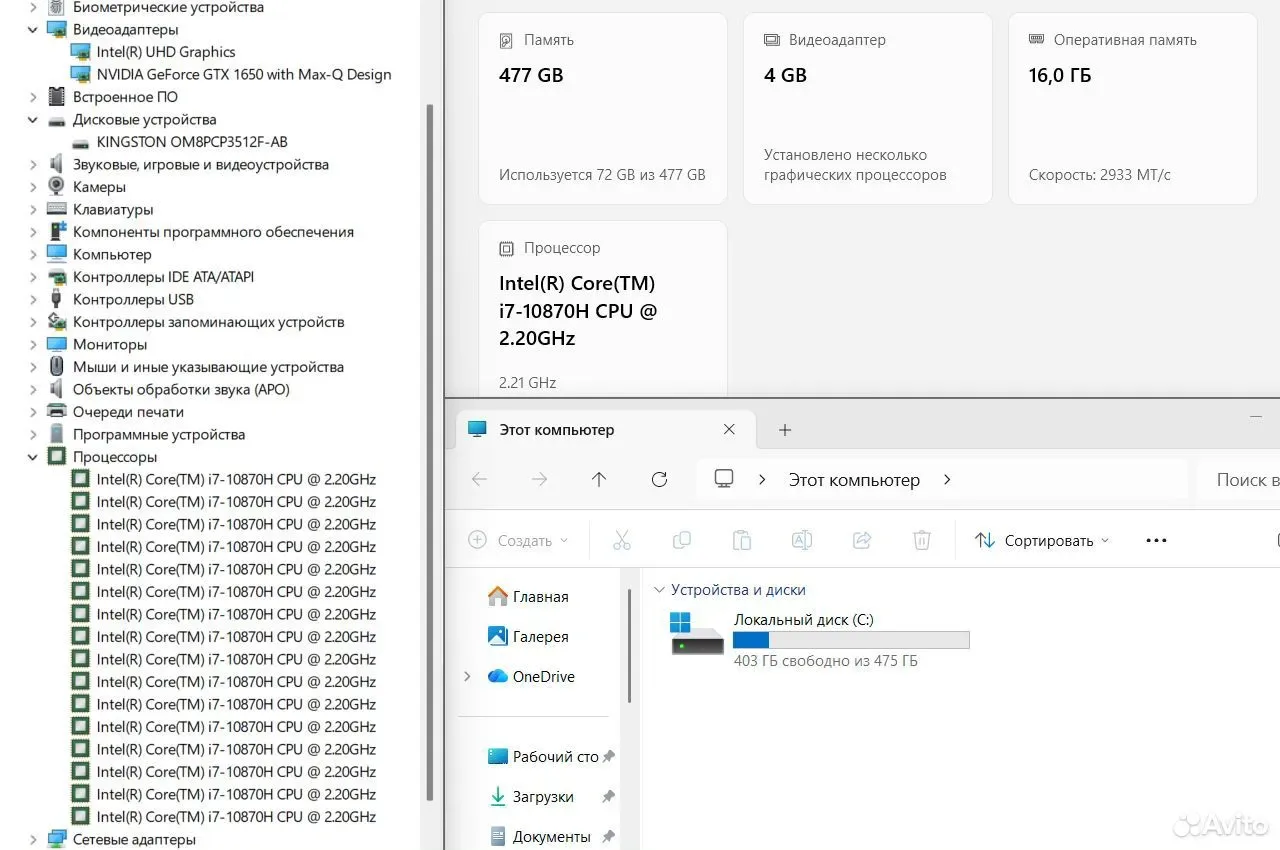Click the pin icon next to Загрузки
The image size is (1280, 850).
608,797
